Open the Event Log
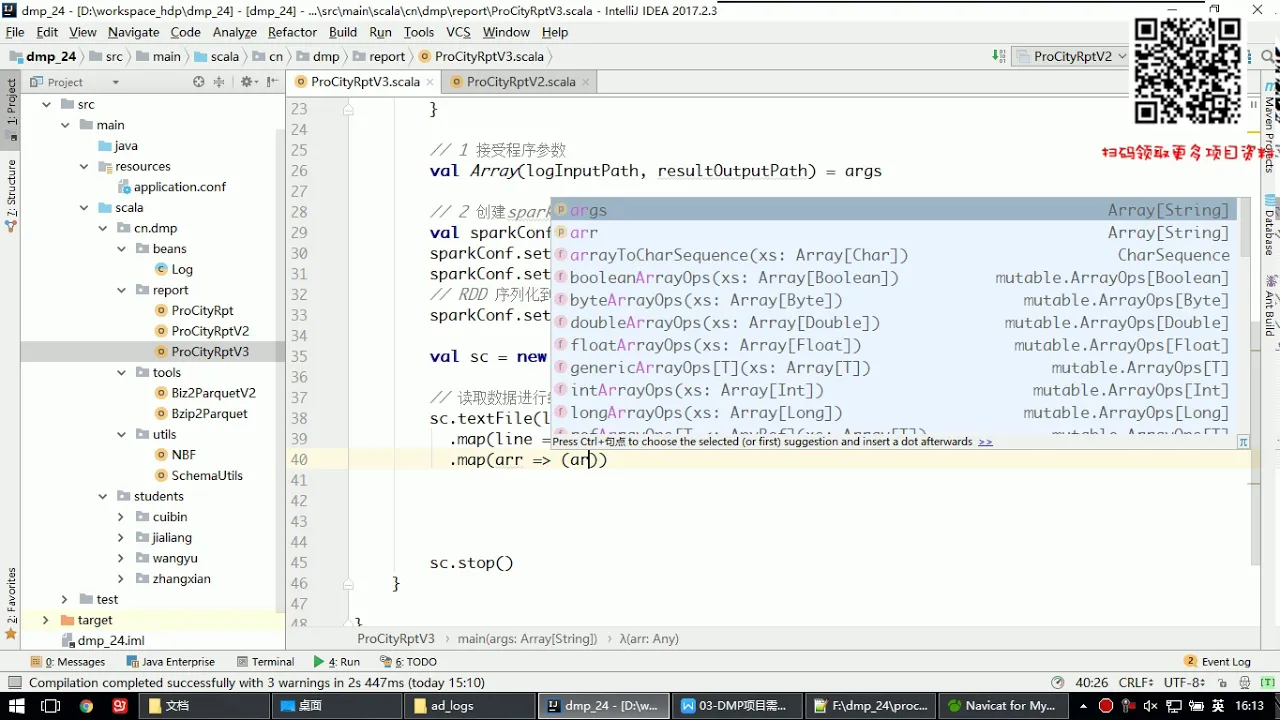This screenshot has height=720, width=1280. pyautogui.click(x=1217, y=661)
